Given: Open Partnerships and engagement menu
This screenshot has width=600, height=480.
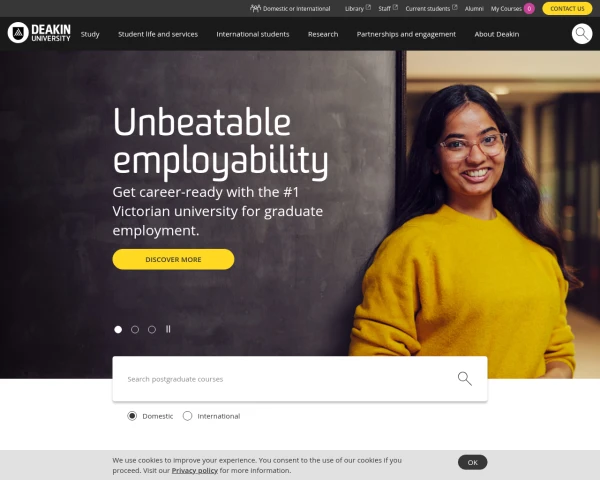Looking at the screenshot, I should (406, 34).
